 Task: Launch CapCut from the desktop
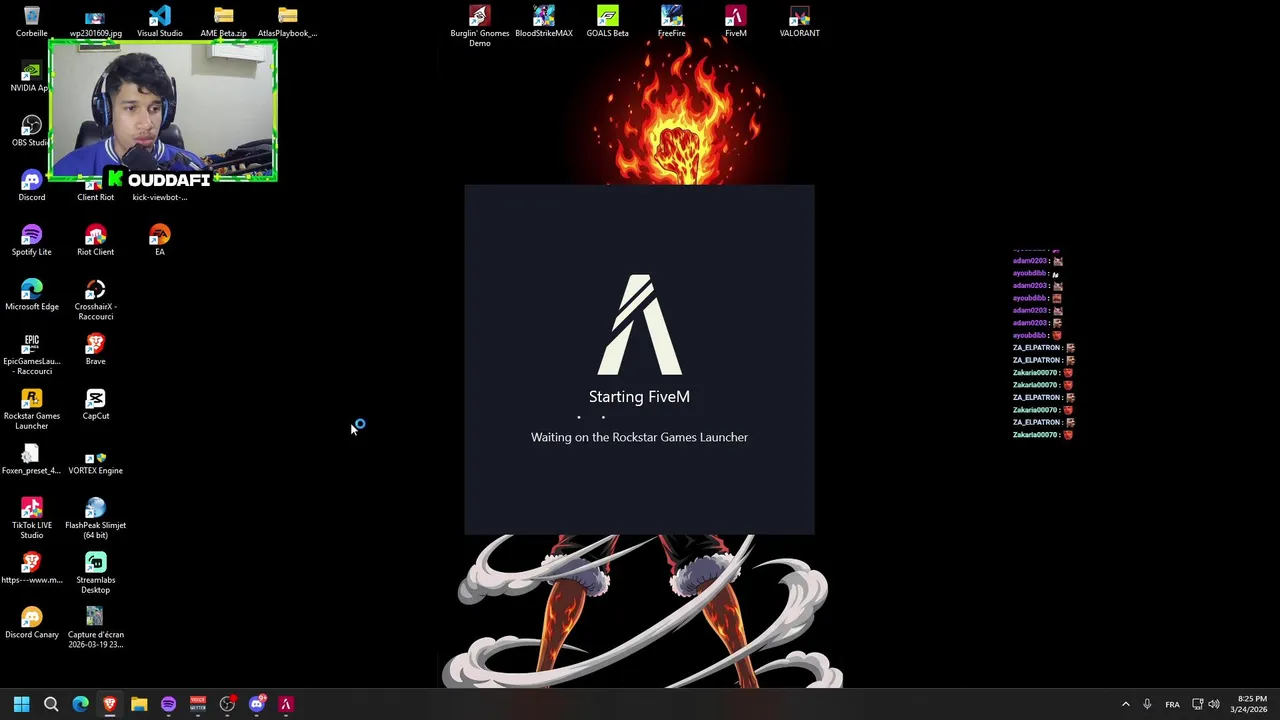[x=95, y=404]
